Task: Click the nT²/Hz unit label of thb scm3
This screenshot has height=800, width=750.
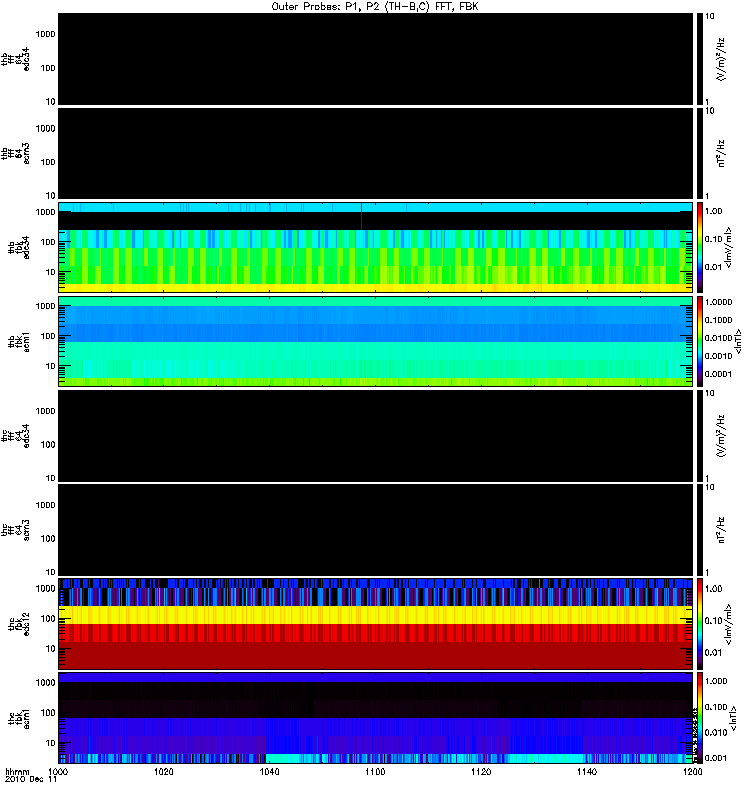Action: (x=720, y=154)
